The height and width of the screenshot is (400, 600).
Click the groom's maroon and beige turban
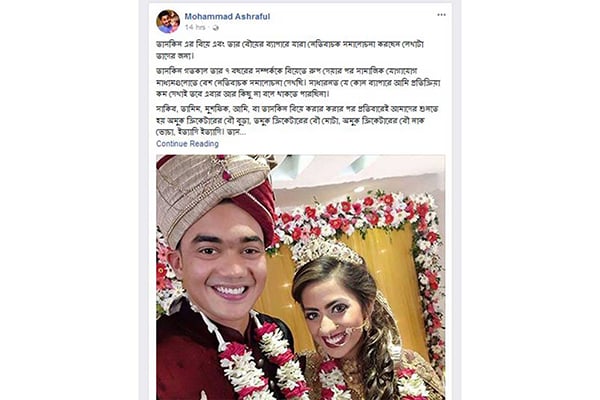click(214, 195)
